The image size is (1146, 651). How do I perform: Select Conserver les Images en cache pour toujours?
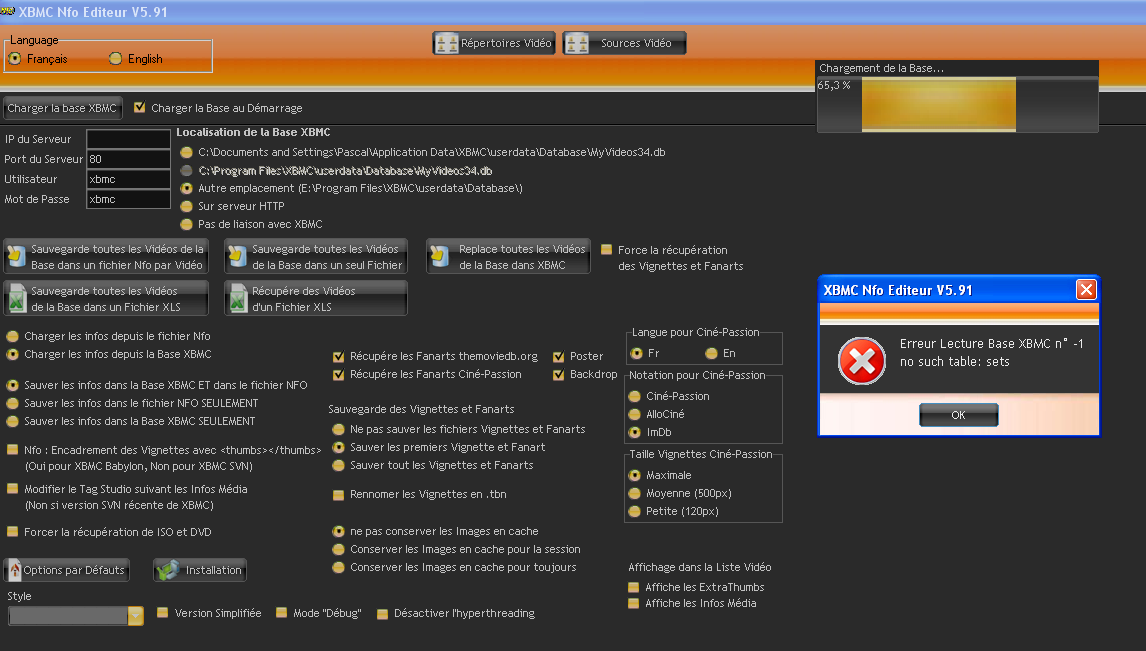[x=338, y=568]
